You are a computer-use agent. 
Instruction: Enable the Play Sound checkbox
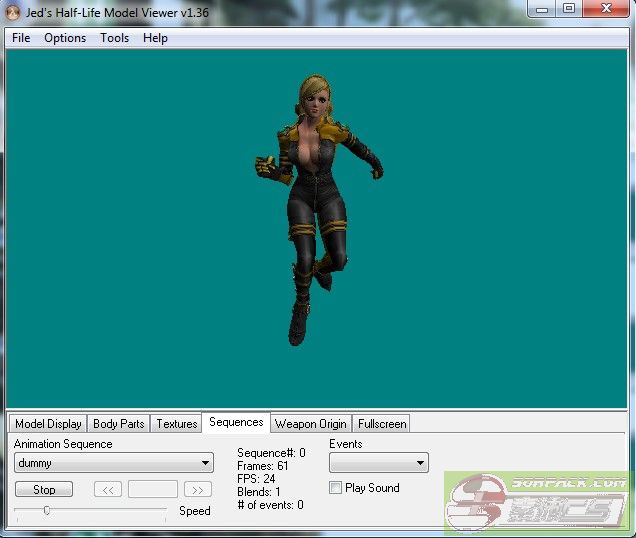coord(335,488)
